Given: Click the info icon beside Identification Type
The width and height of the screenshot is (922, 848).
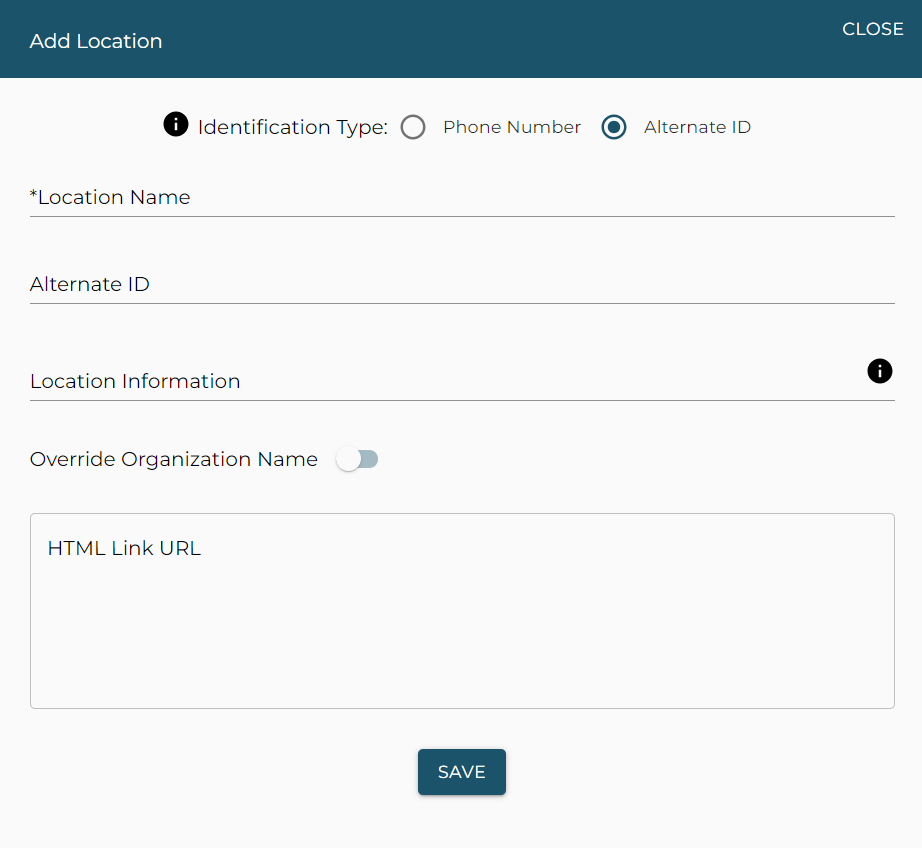Looking at the screenshot, I should click(175, 125).
